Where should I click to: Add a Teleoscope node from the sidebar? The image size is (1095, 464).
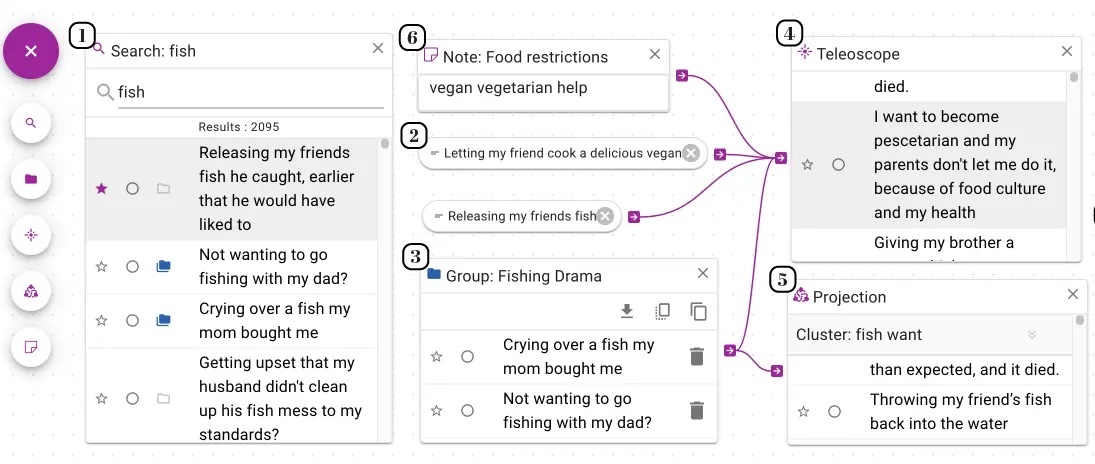click(31, 235)
